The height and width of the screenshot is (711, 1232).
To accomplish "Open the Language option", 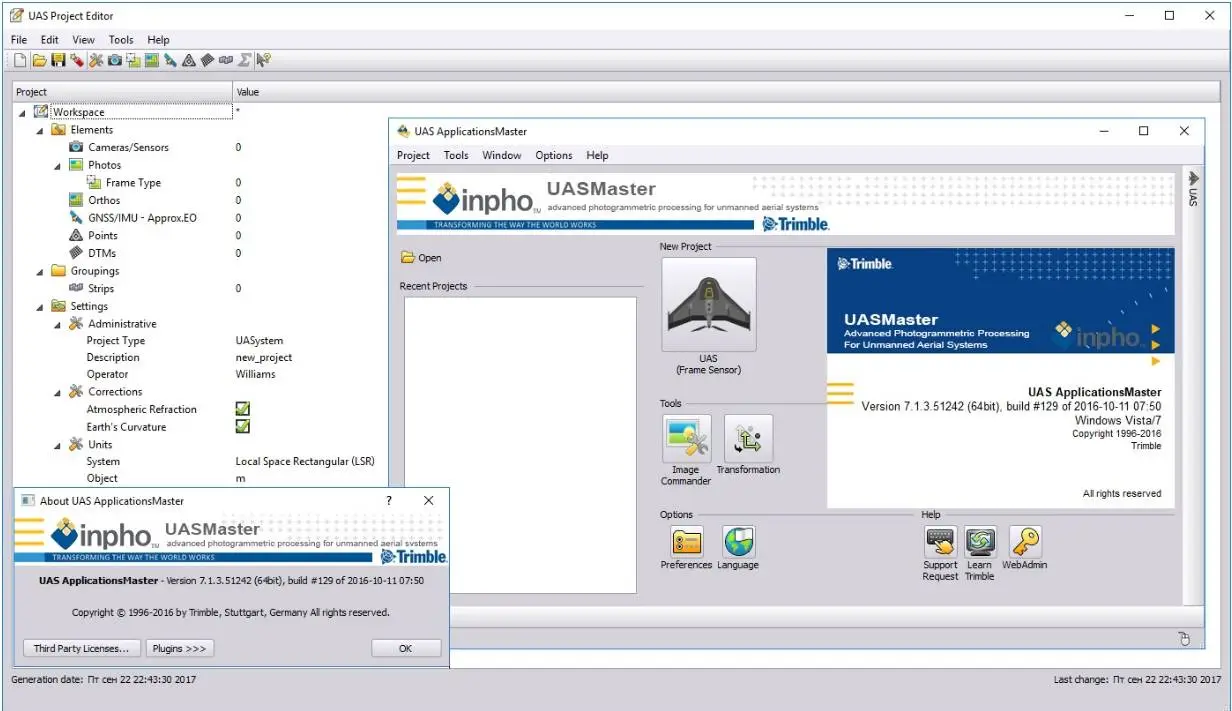I will point(738,542).
